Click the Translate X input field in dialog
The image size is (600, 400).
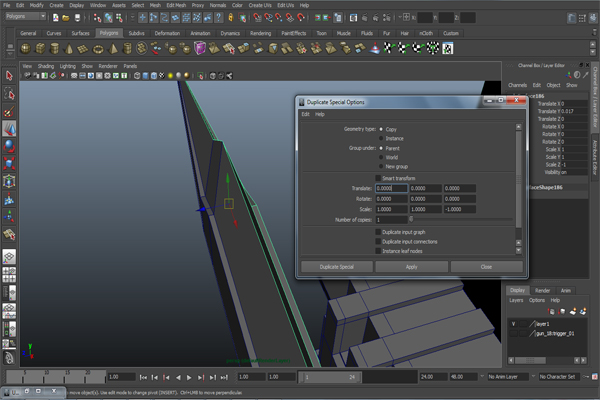[391, 188]
